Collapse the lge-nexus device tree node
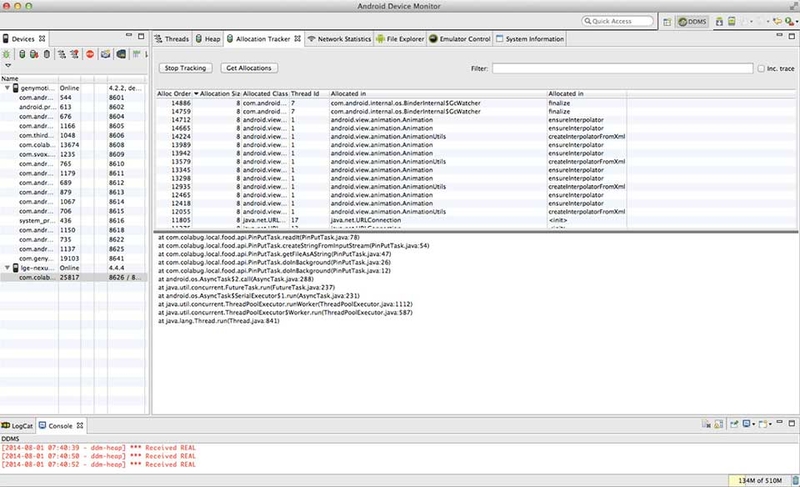The image size is (800, 487). tap(7, 268)
